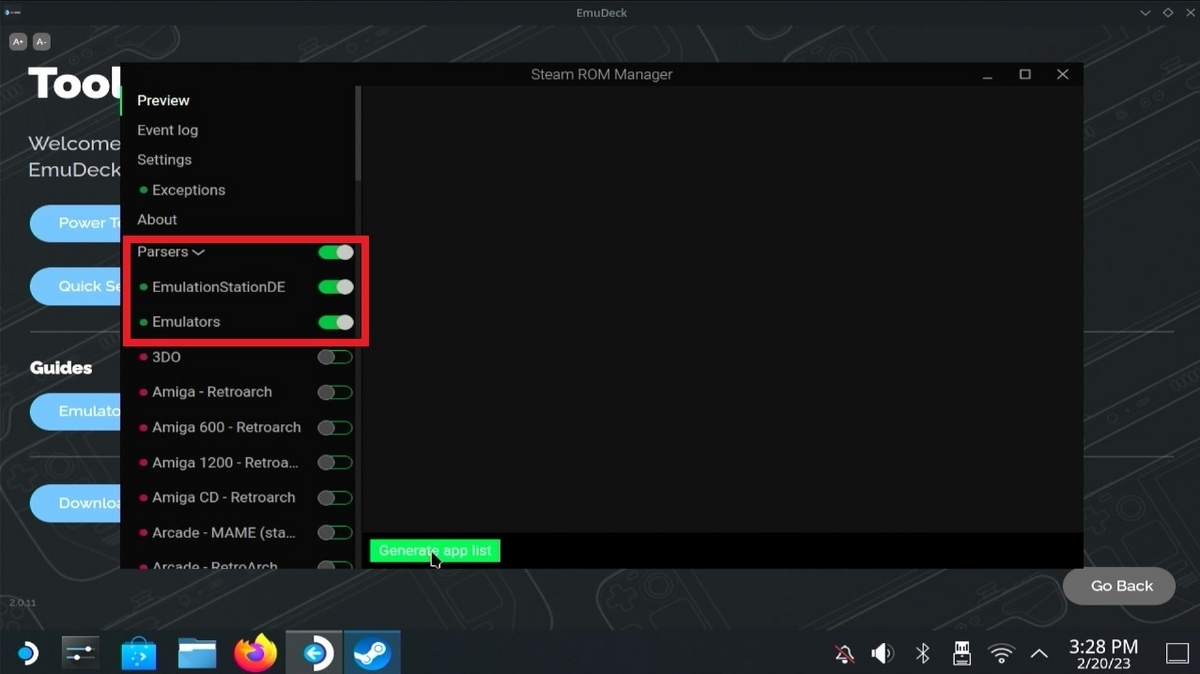Toggle the Emulators parser switch

click(x=335, y=322)
